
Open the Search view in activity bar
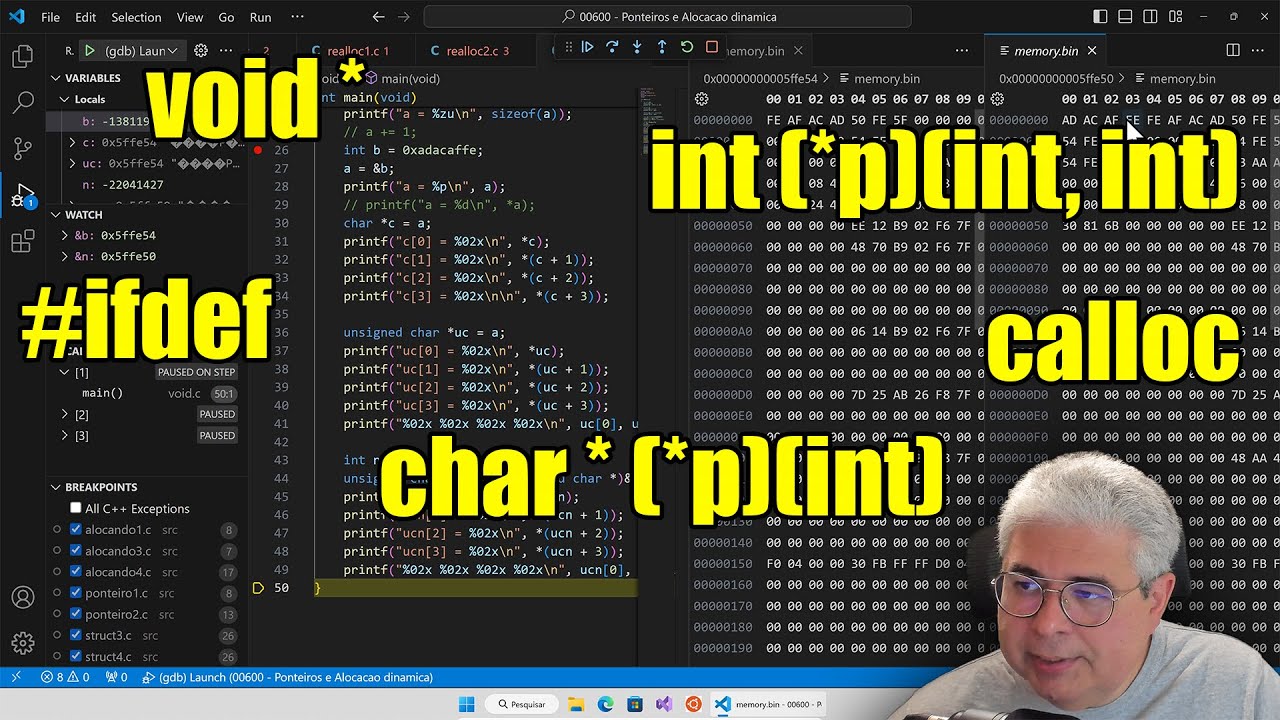[x=22, y=102]
